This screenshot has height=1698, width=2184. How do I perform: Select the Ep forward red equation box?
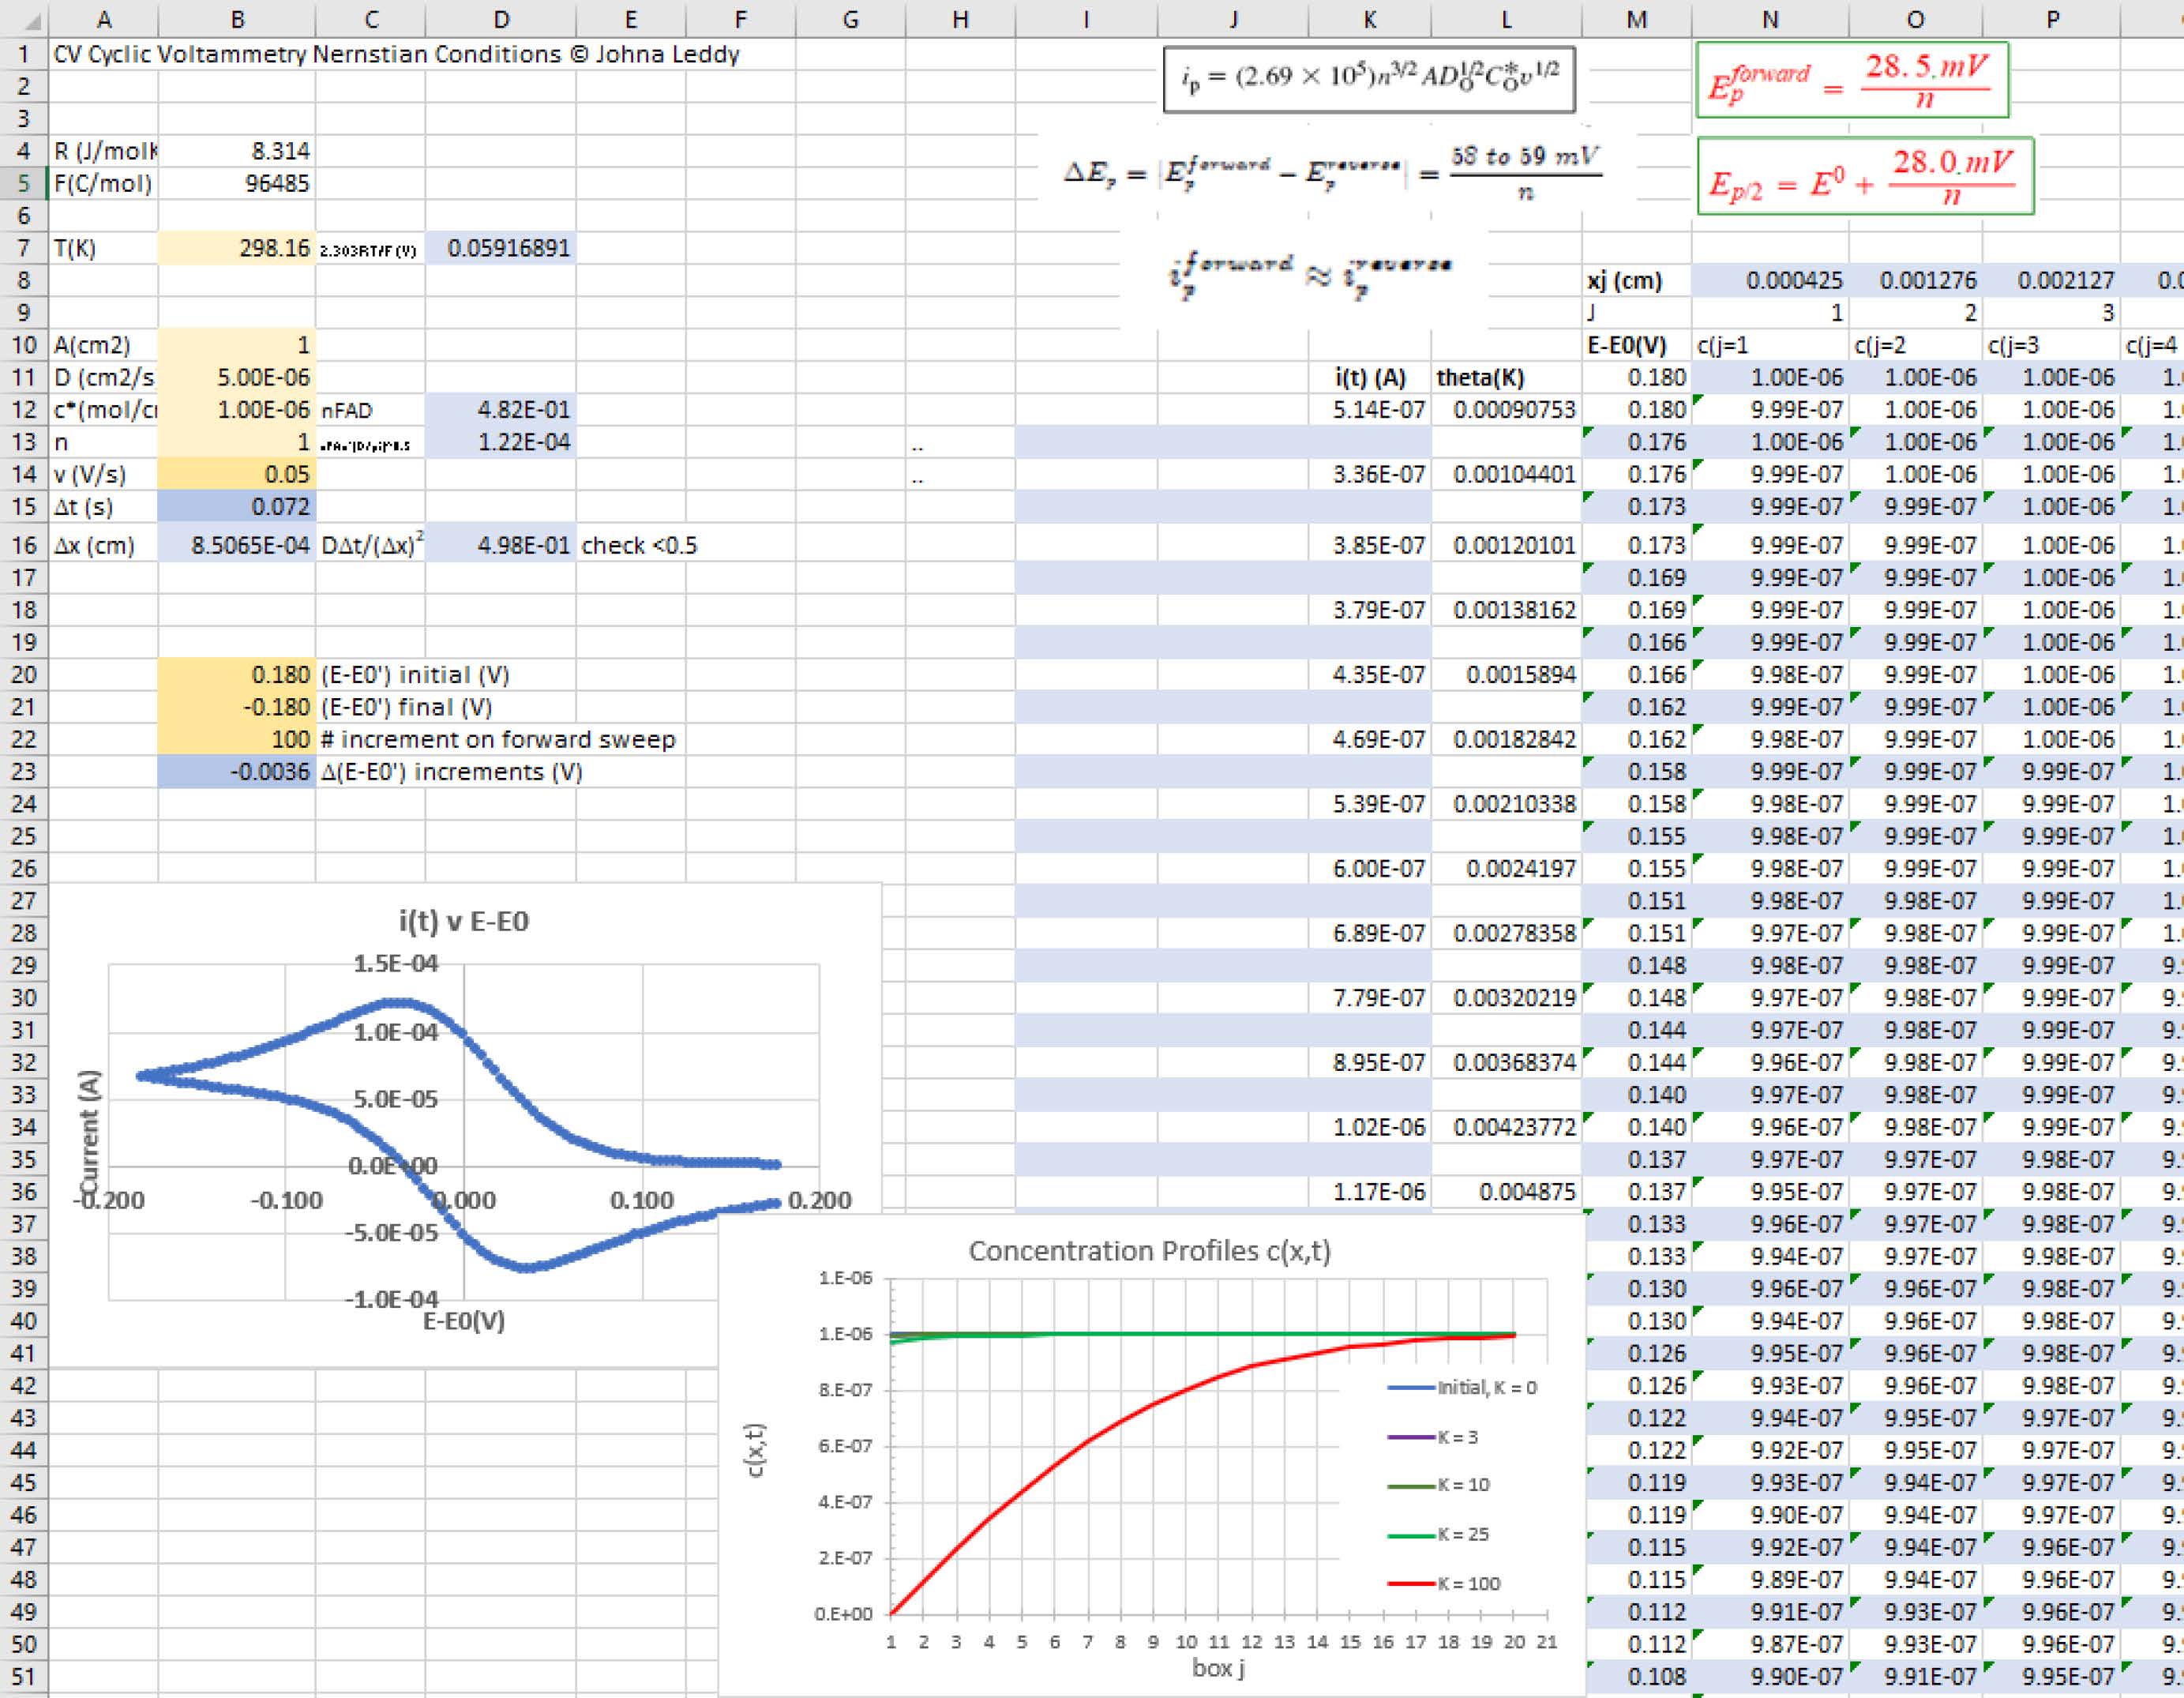pos(1852,80)
